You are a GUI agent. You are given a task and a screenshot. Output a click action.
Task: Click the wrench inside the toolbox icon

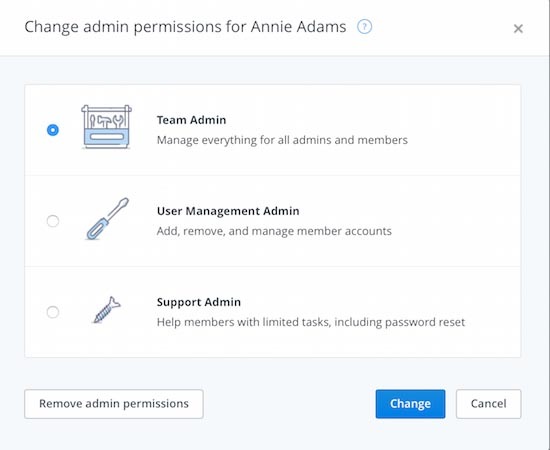(119, 121)
